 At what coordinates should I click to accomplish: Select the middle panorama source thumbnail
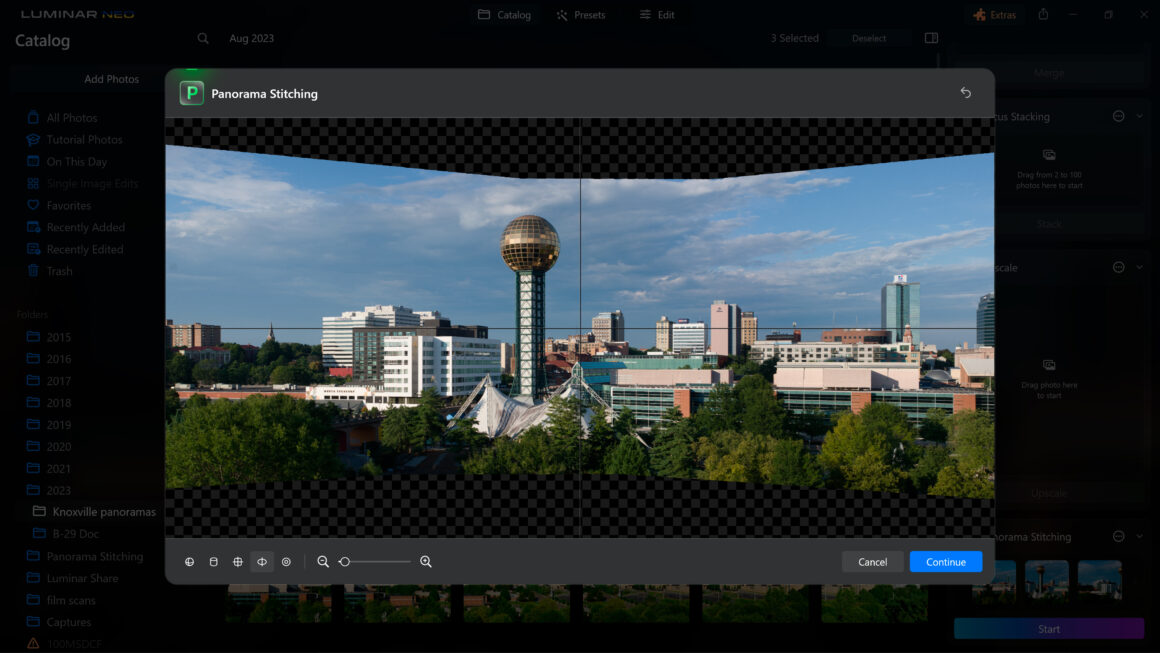coord(1047,581)
